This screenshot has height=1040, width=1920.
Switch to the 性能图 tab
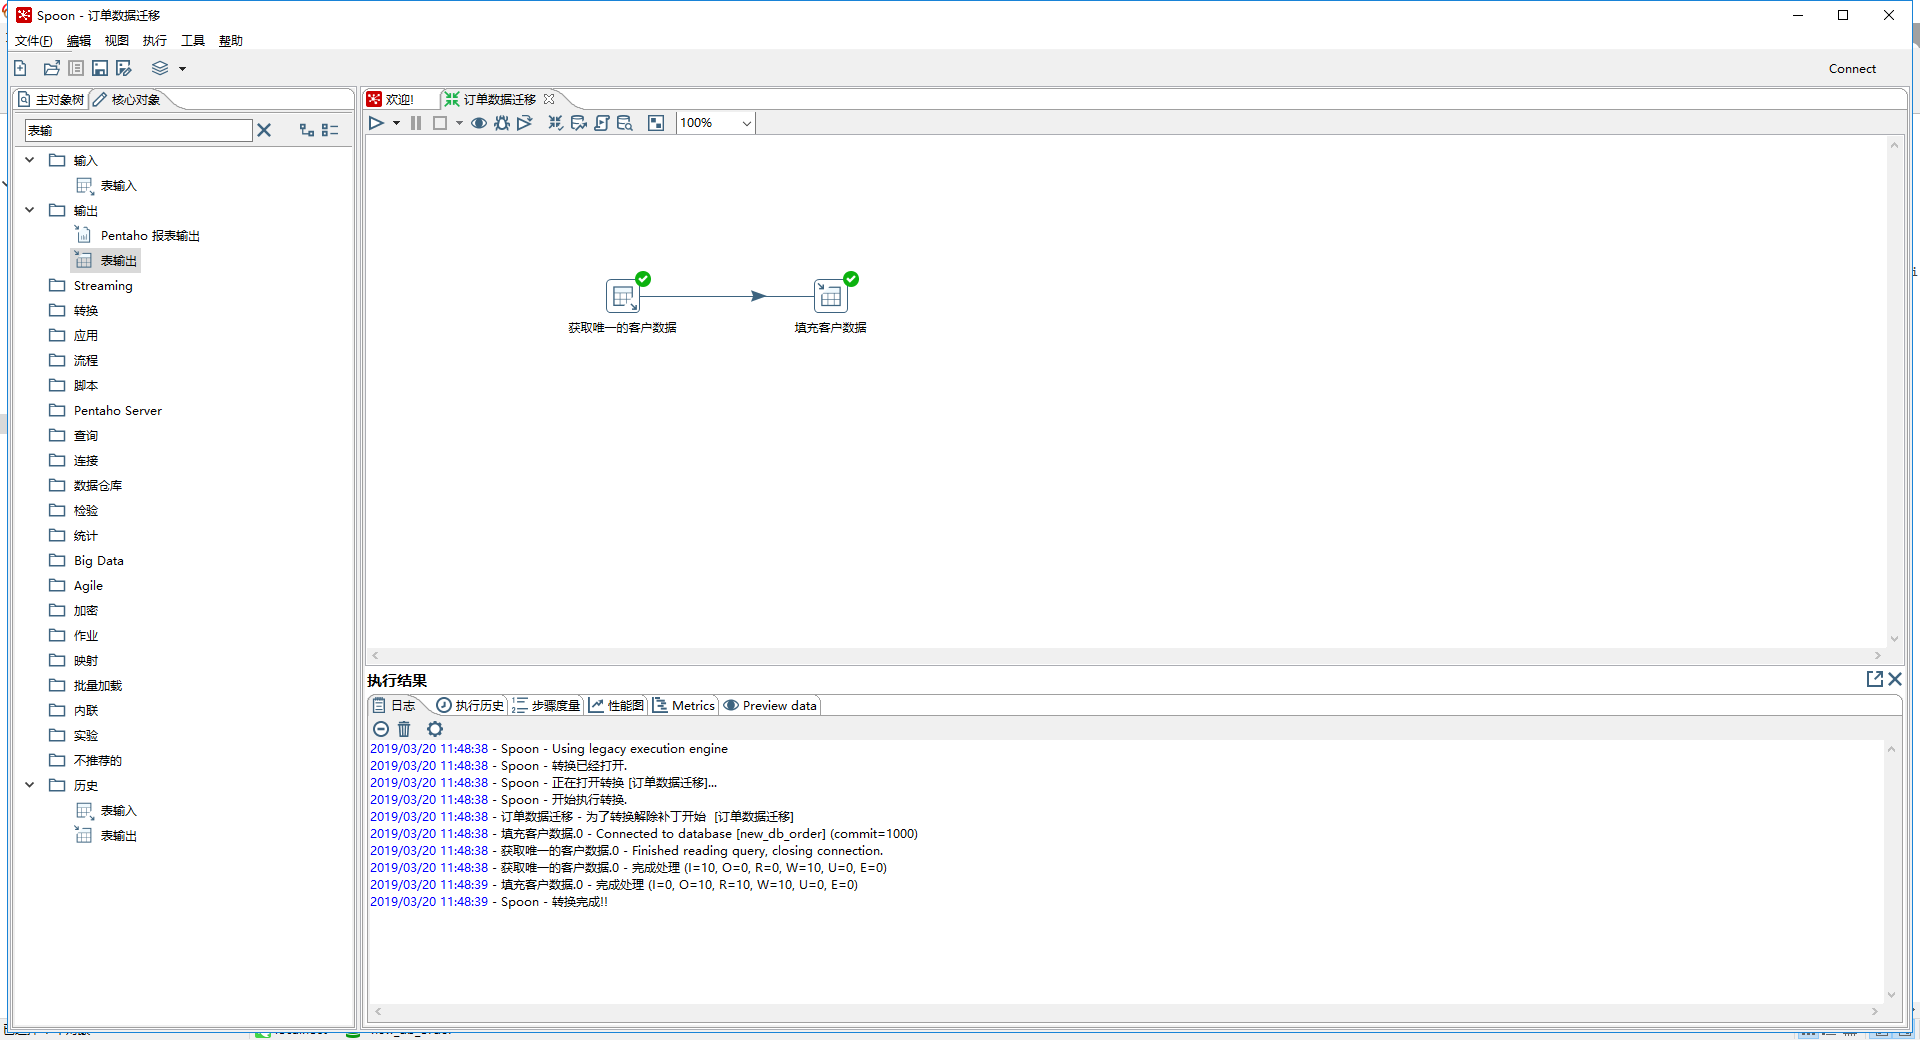[x=616, y=706]
